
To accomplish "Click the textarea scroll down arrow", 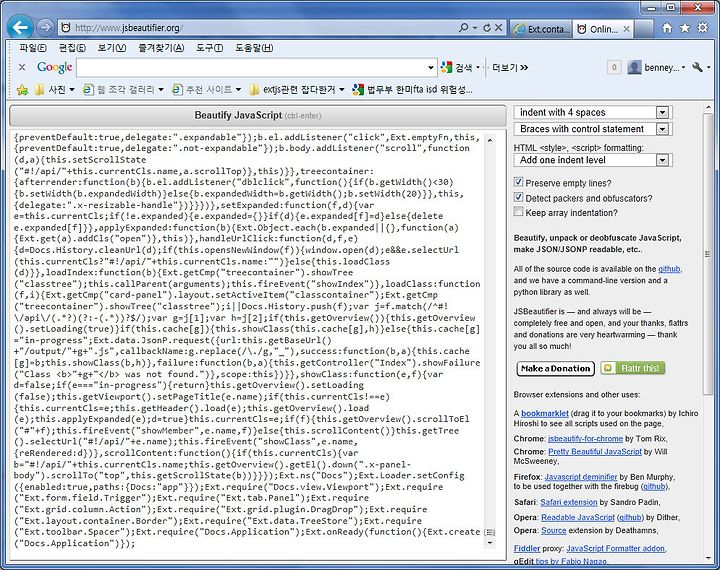I will pyautogui.click(x=490, y=543).
